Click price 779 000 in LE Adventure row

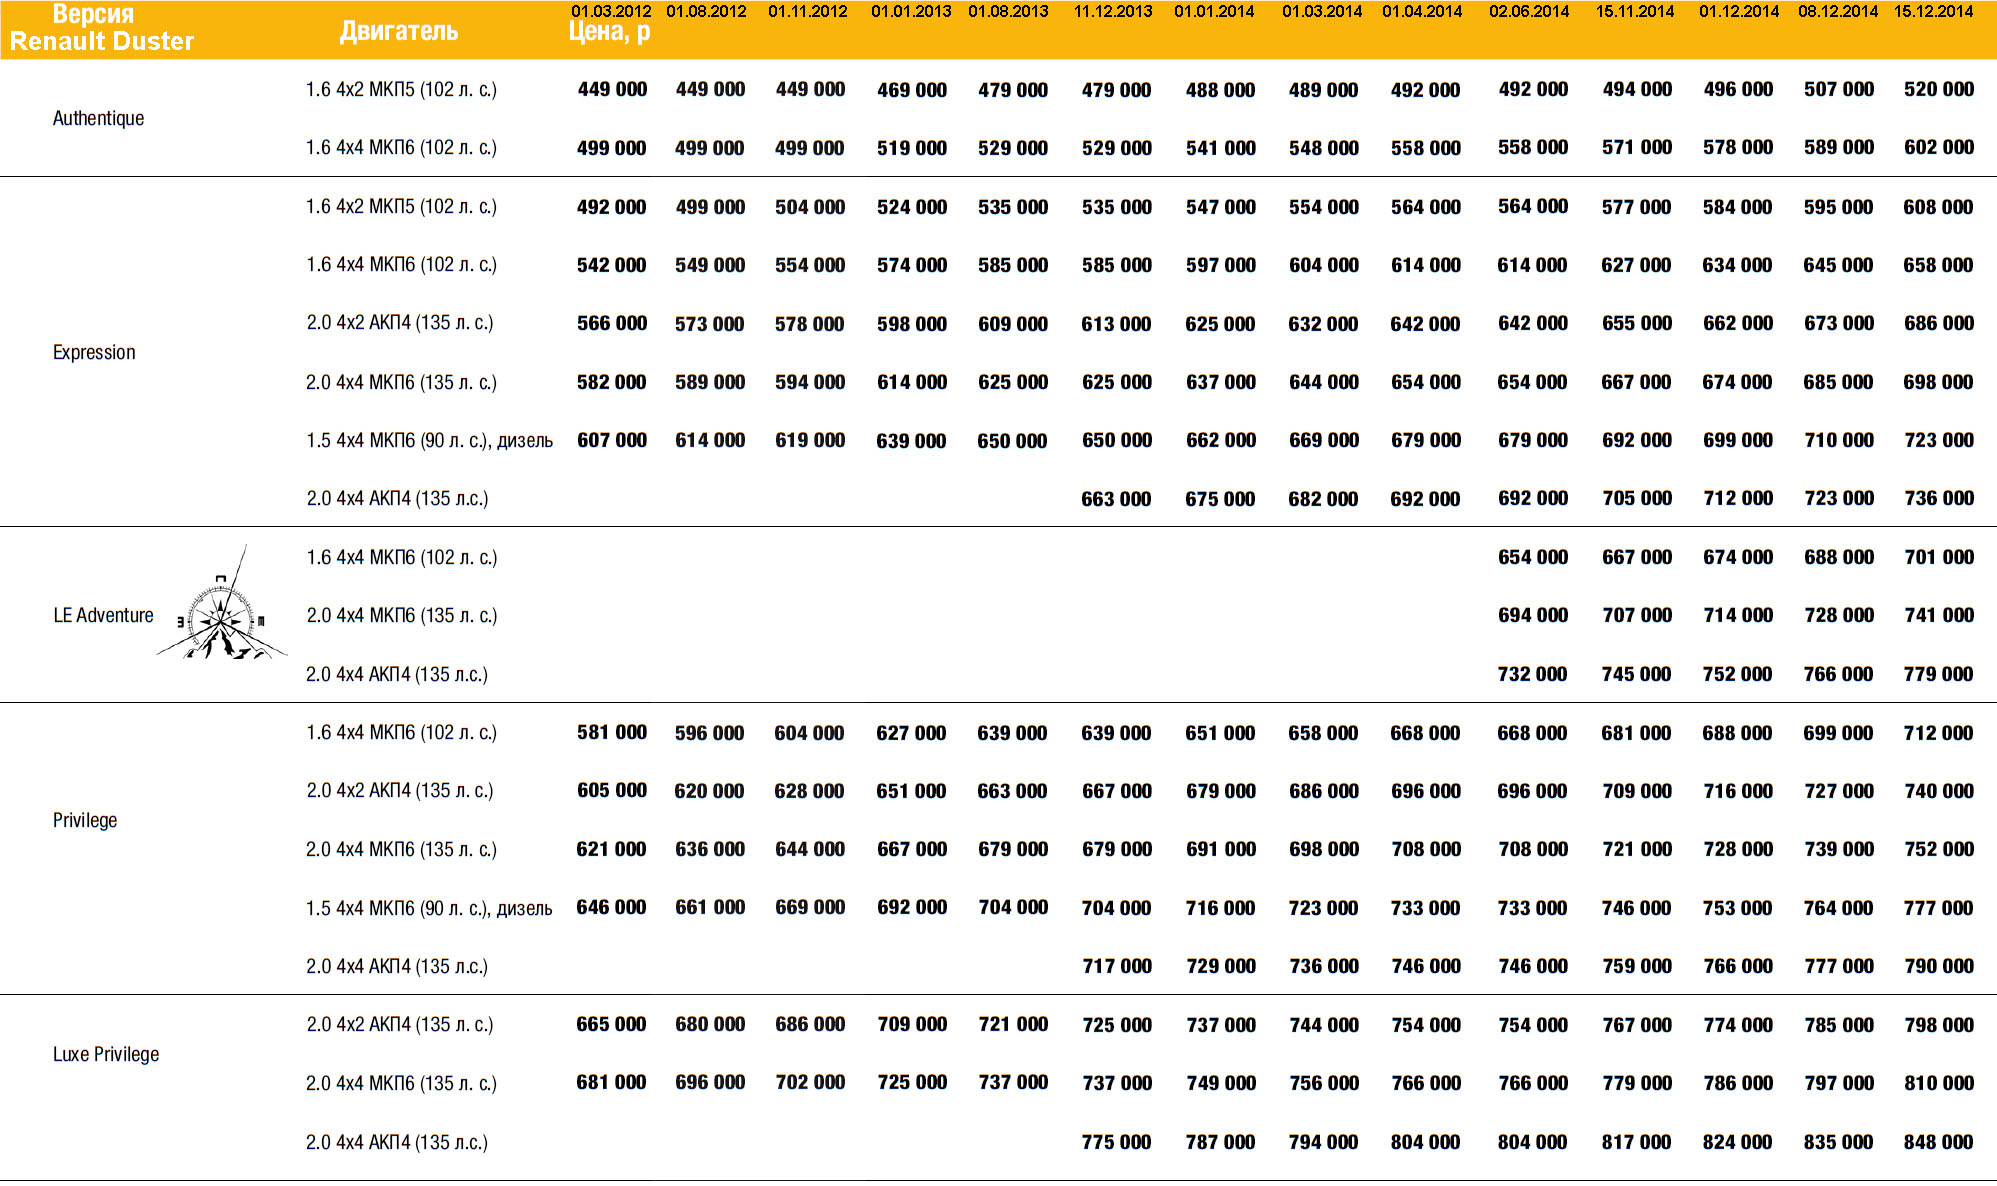[x=1938, y=674]
